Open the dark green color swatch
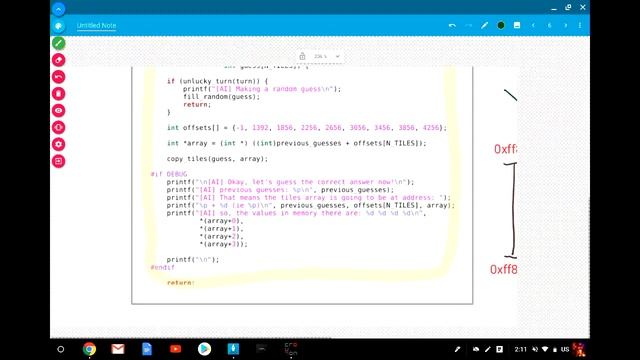Viewport: 640px width, 360px height. [501, 25]
